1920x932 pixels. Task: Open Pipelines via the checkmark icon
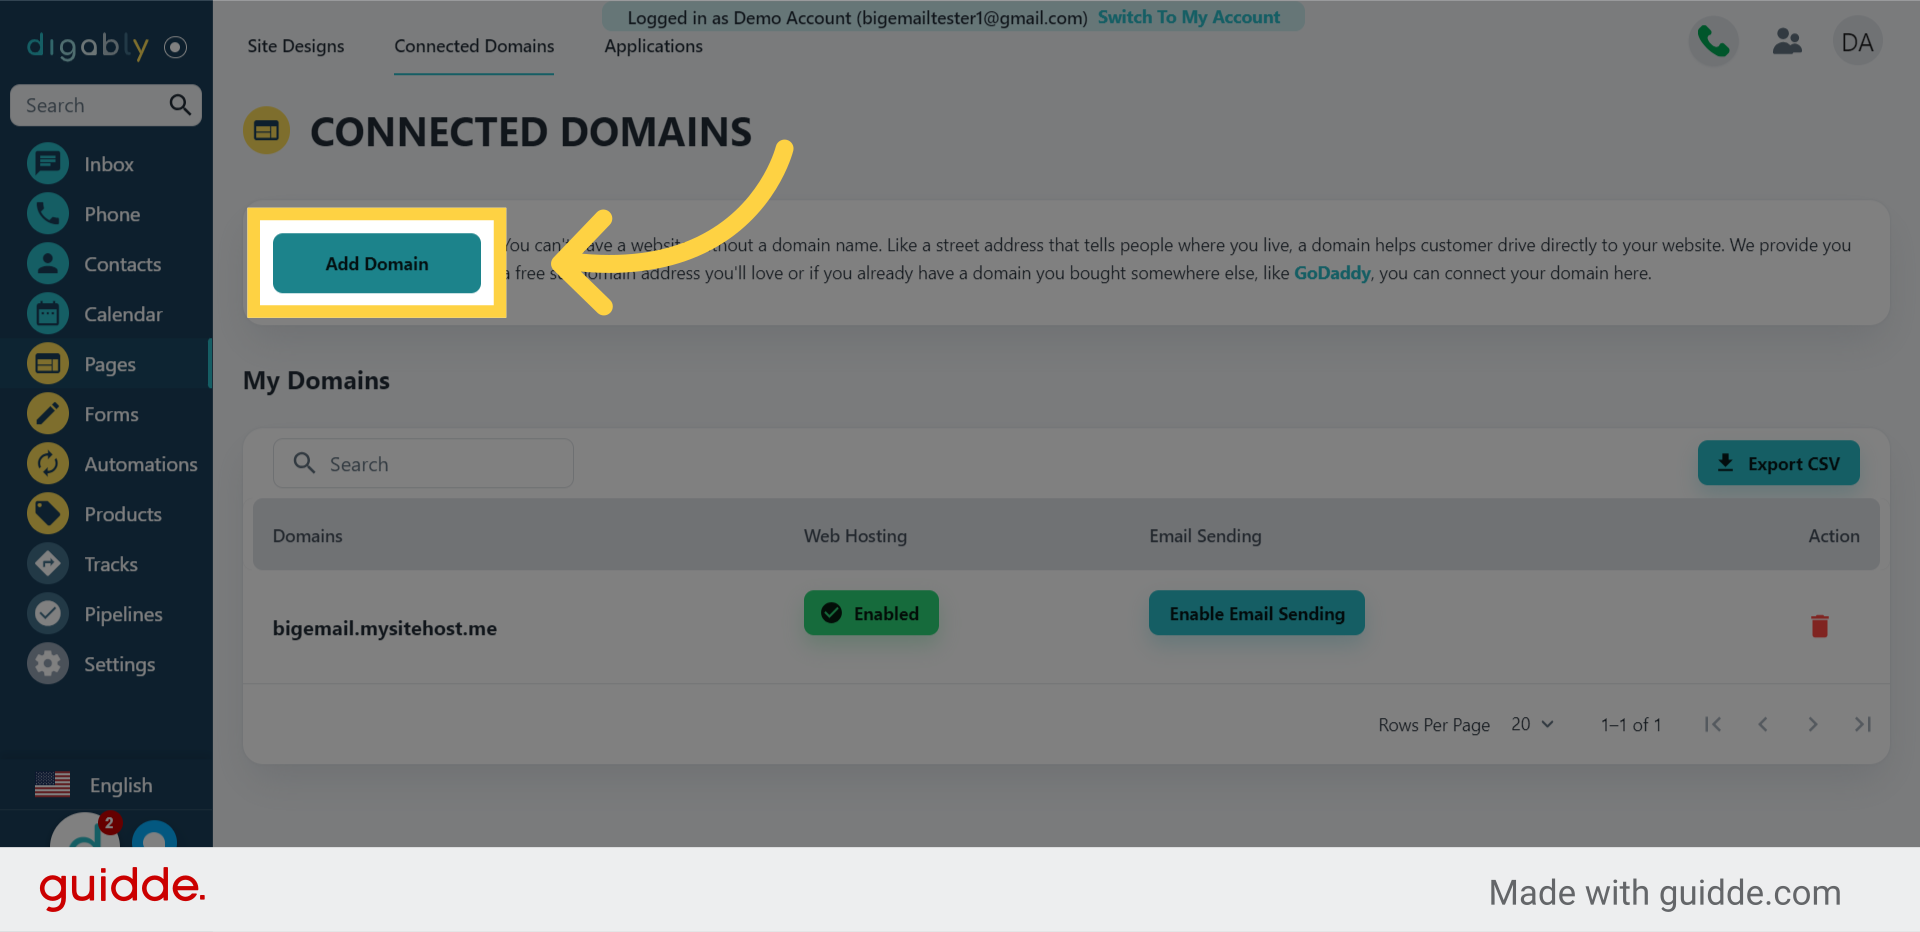click(48, 614)
